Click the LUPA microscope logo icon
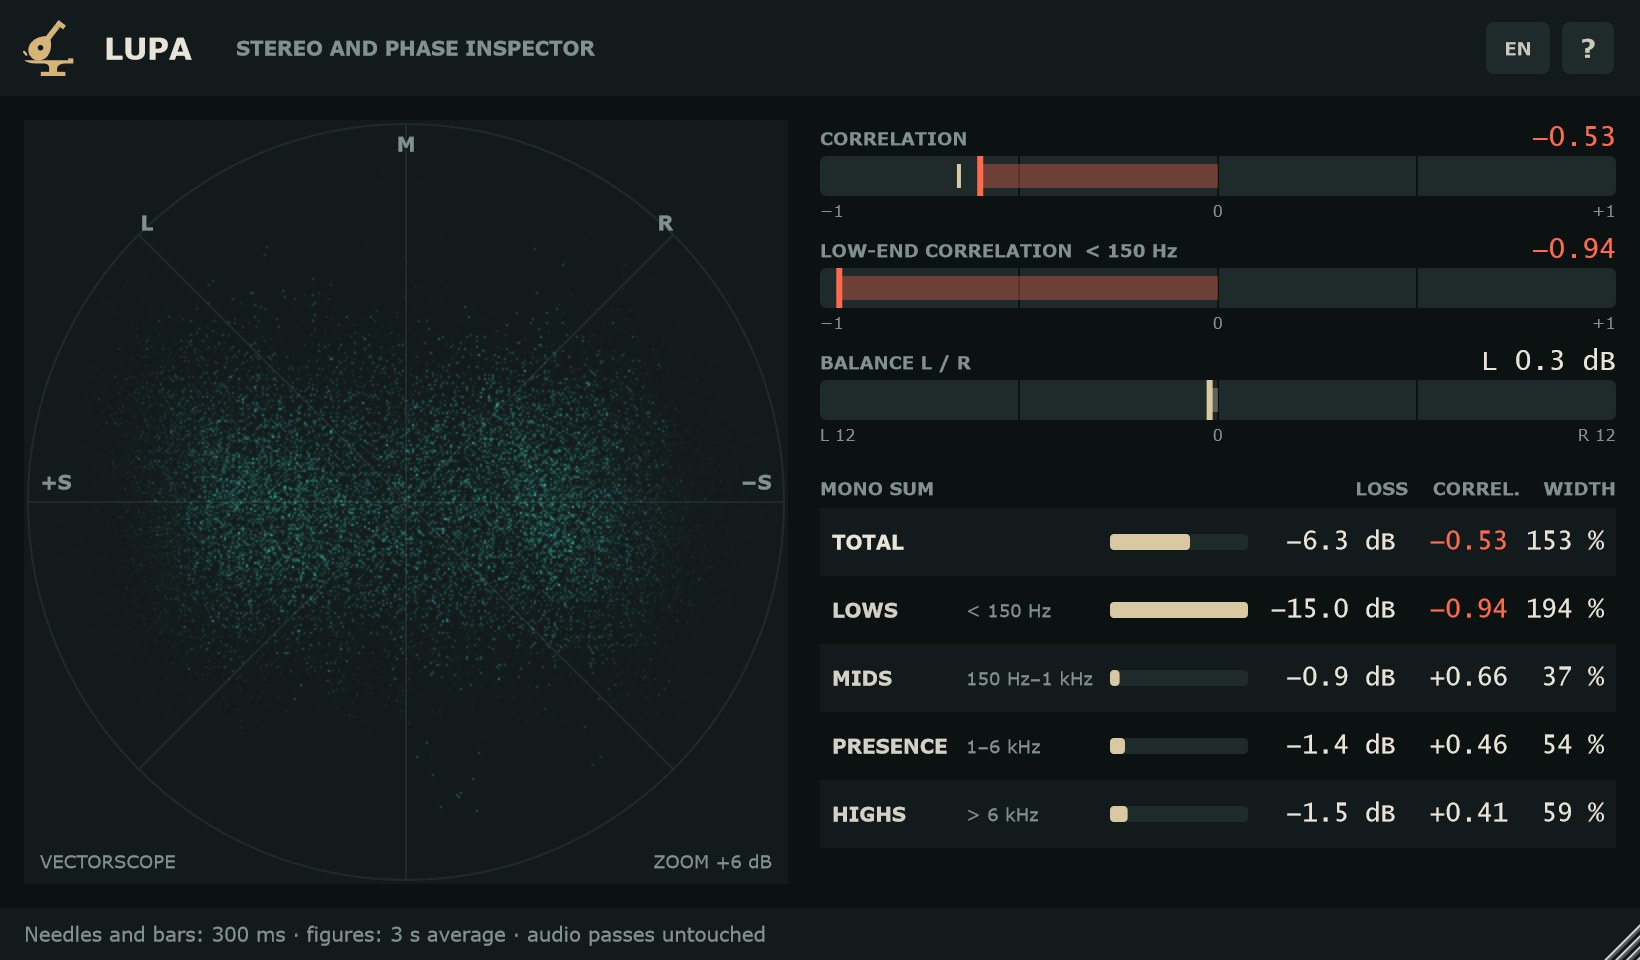Image resolution: width=1640 pixels, height=960 pixels. click(x=48, y=48)
